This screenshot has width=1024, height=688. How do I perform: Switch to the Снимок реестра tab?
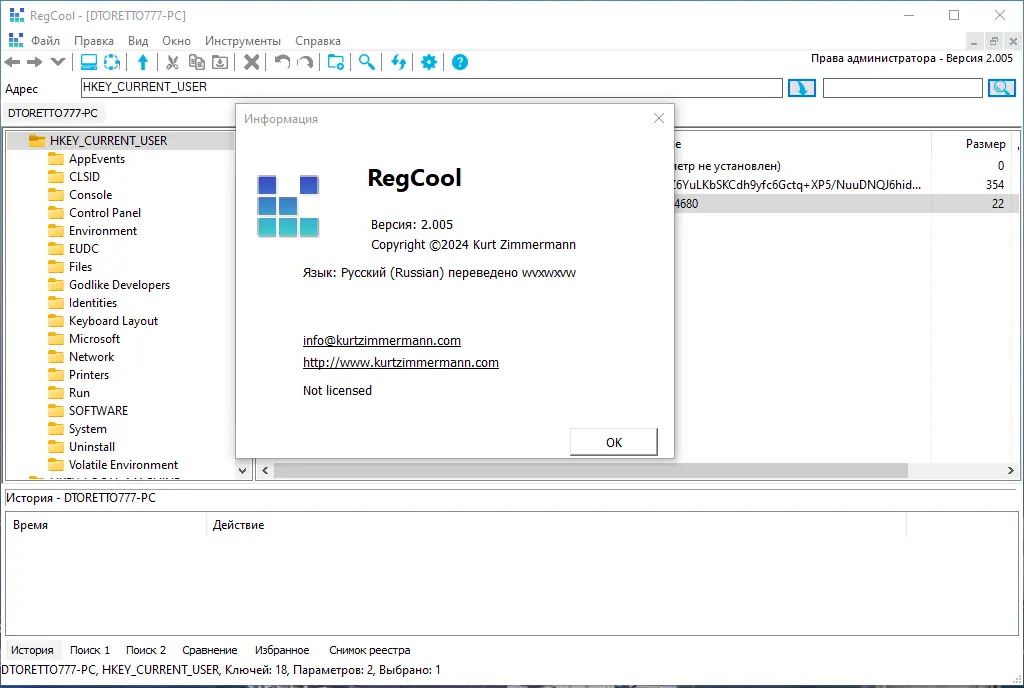click(x=370, y=650)
